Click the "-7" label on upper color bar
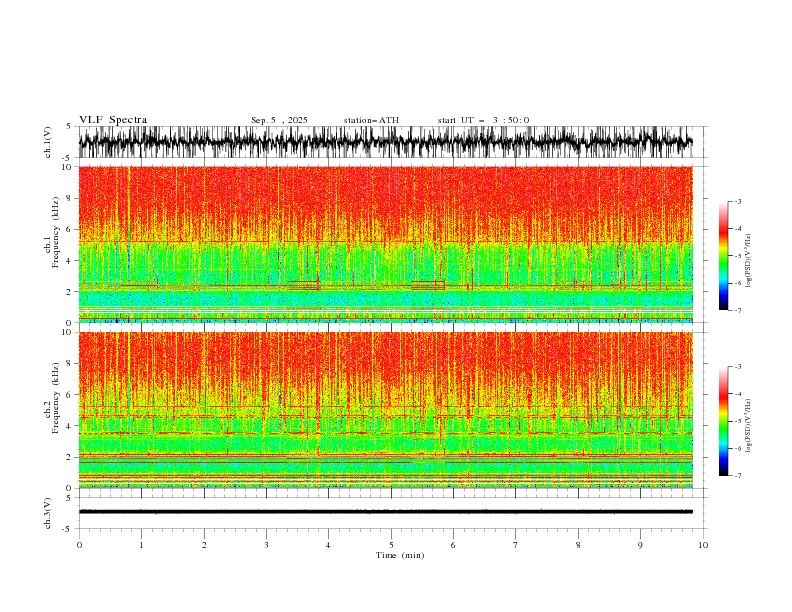Image resolution: width=792 pixels, height=612 pixels. coord(737,310)
